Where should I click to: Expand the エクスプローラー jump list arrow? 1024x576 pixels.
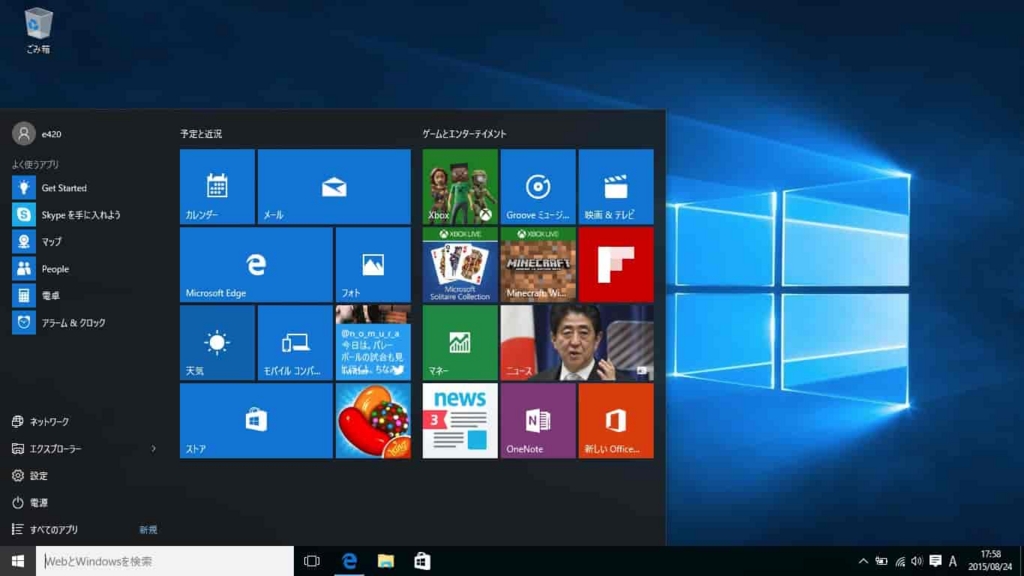(153, 449)
